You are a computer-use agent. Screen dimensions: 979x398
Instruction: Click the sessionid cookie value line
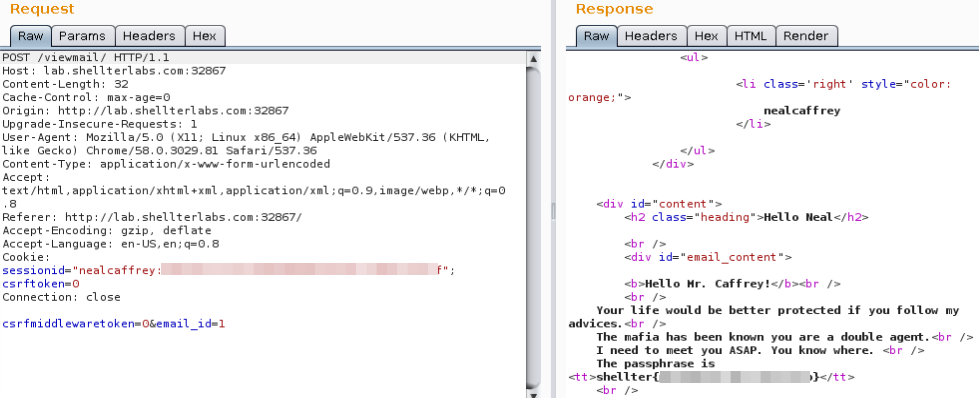[229, 270]
